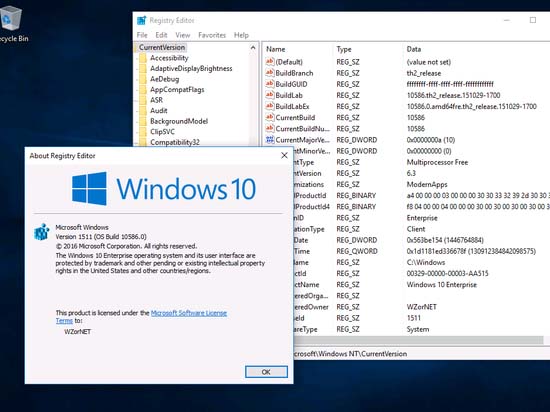Viewport: 550px width, 412px height.
Task: Click the ModernApps data value
Action: click(x=427, y=184)
